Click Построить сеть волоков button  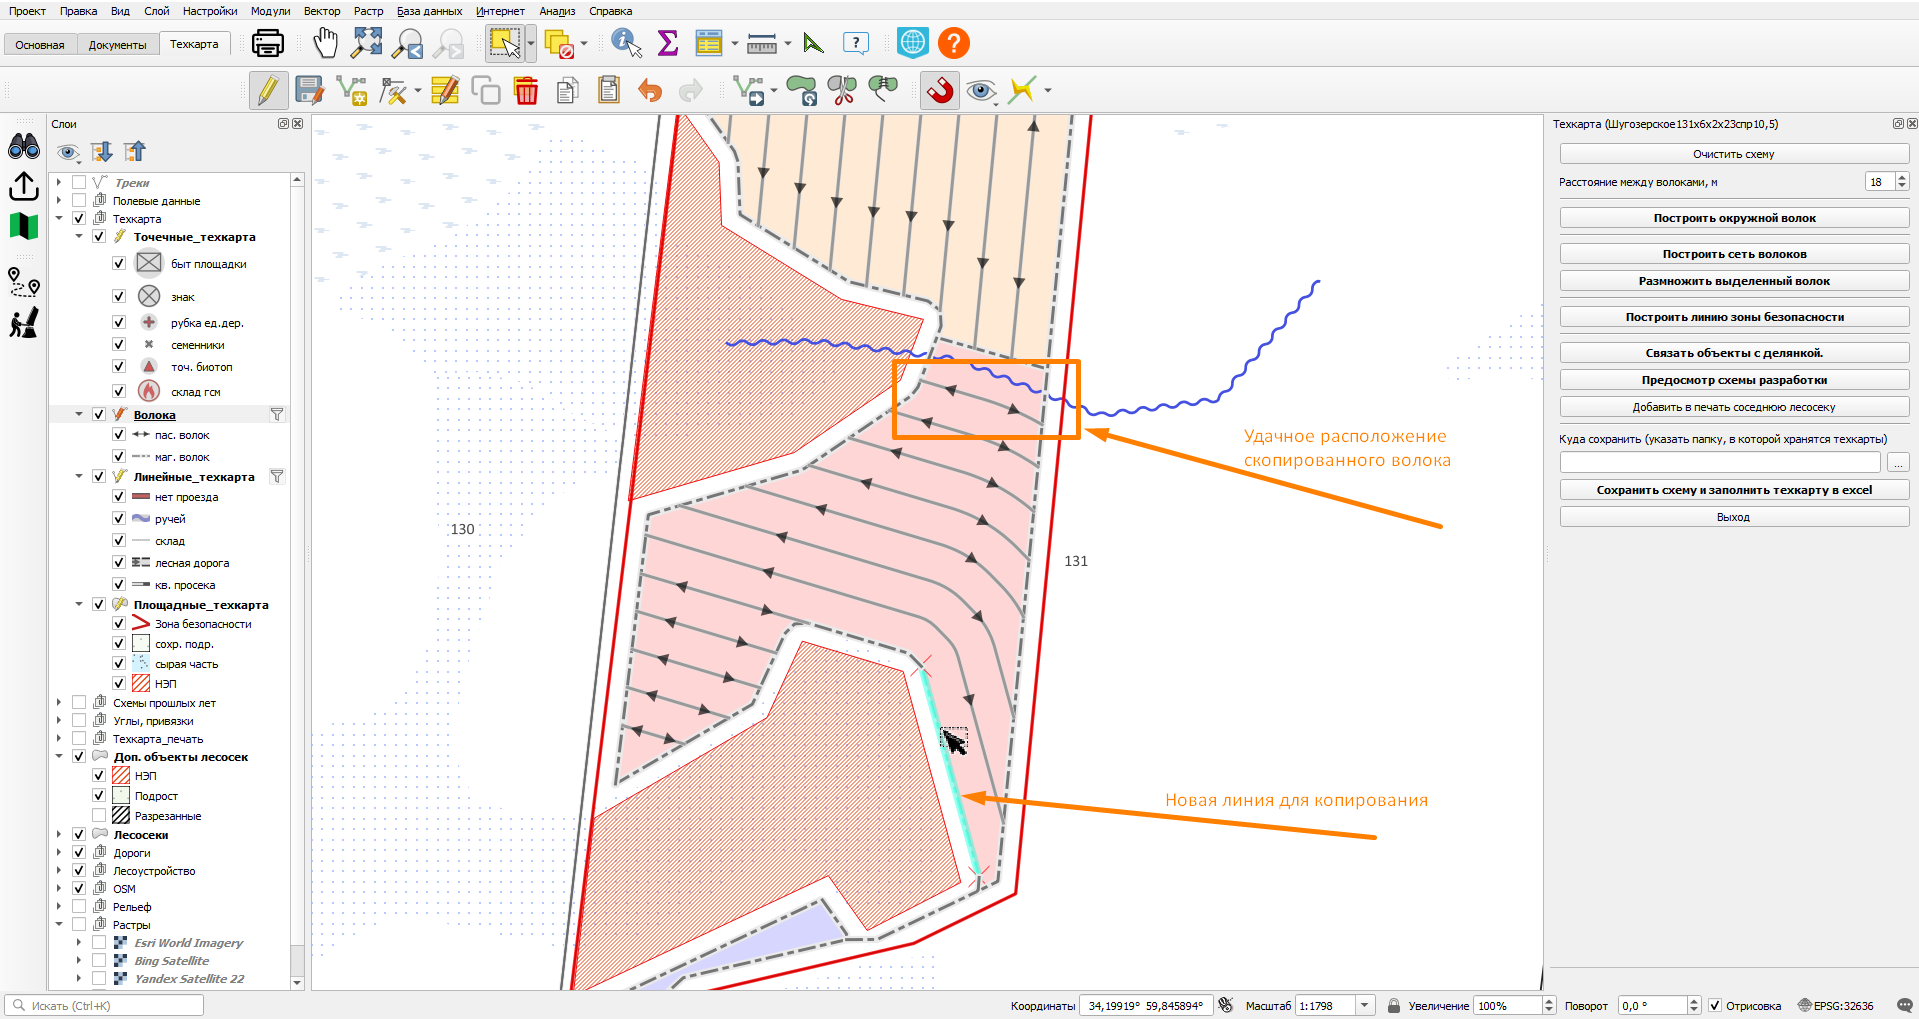[x=1734, y=254]
